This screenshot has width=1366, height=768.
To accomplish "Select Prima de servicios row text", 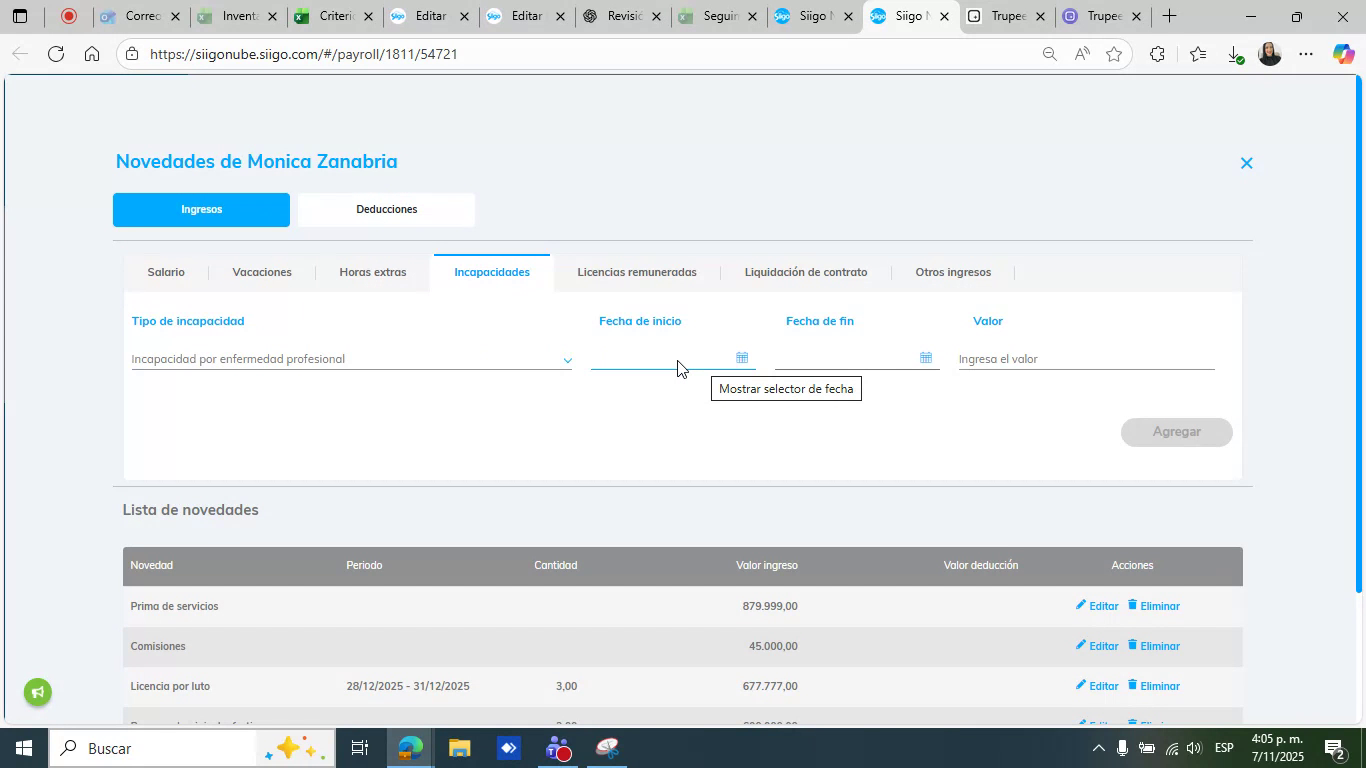I will 174,606.
